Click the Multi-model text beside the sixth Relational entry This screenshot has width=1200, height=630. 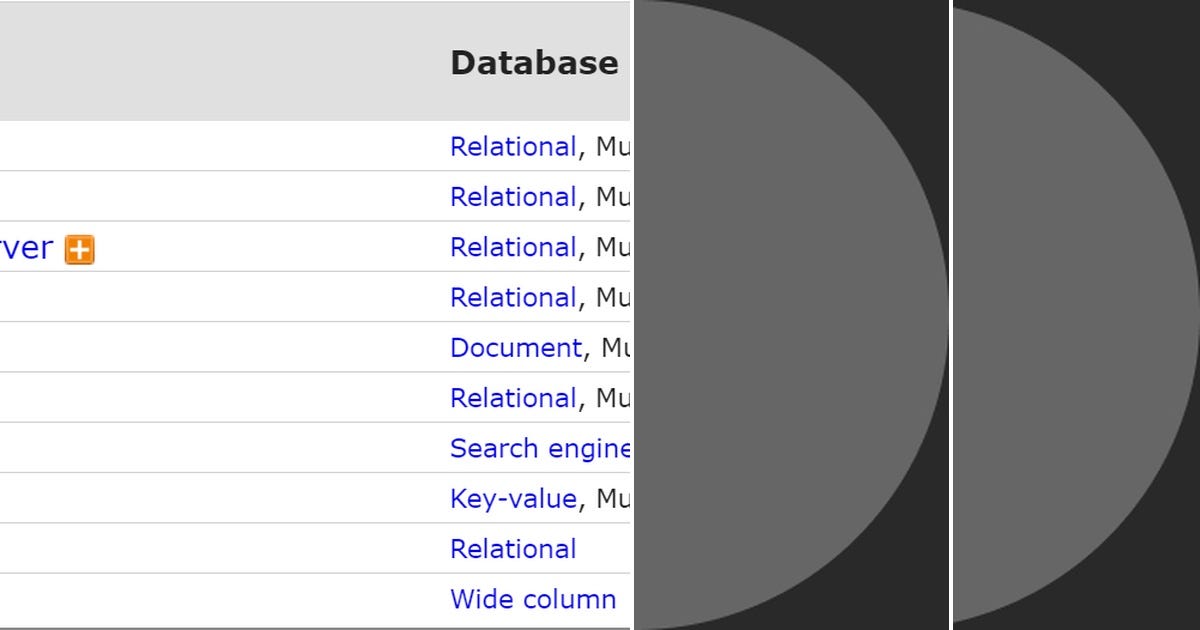click(615, 397)
